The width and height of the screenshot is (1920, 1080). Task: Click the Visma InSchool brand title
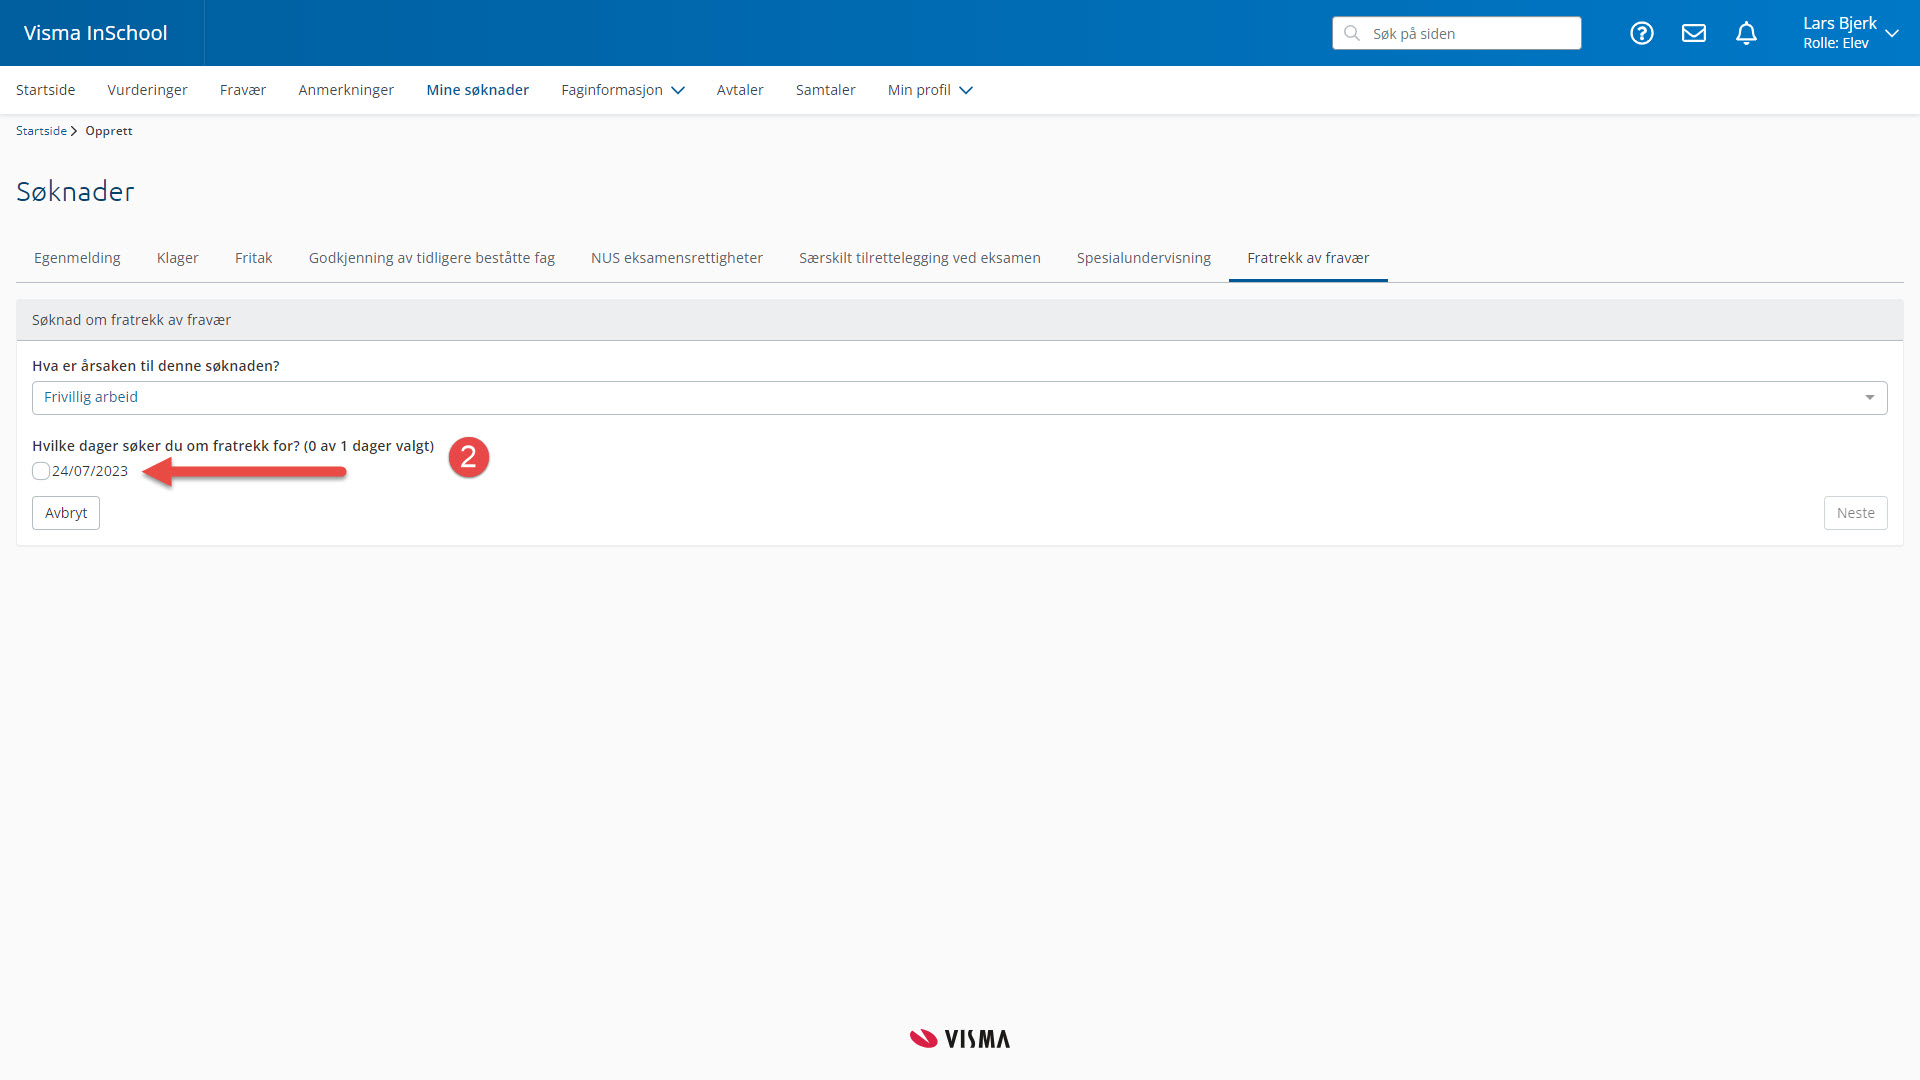click(x=96, y=33)
